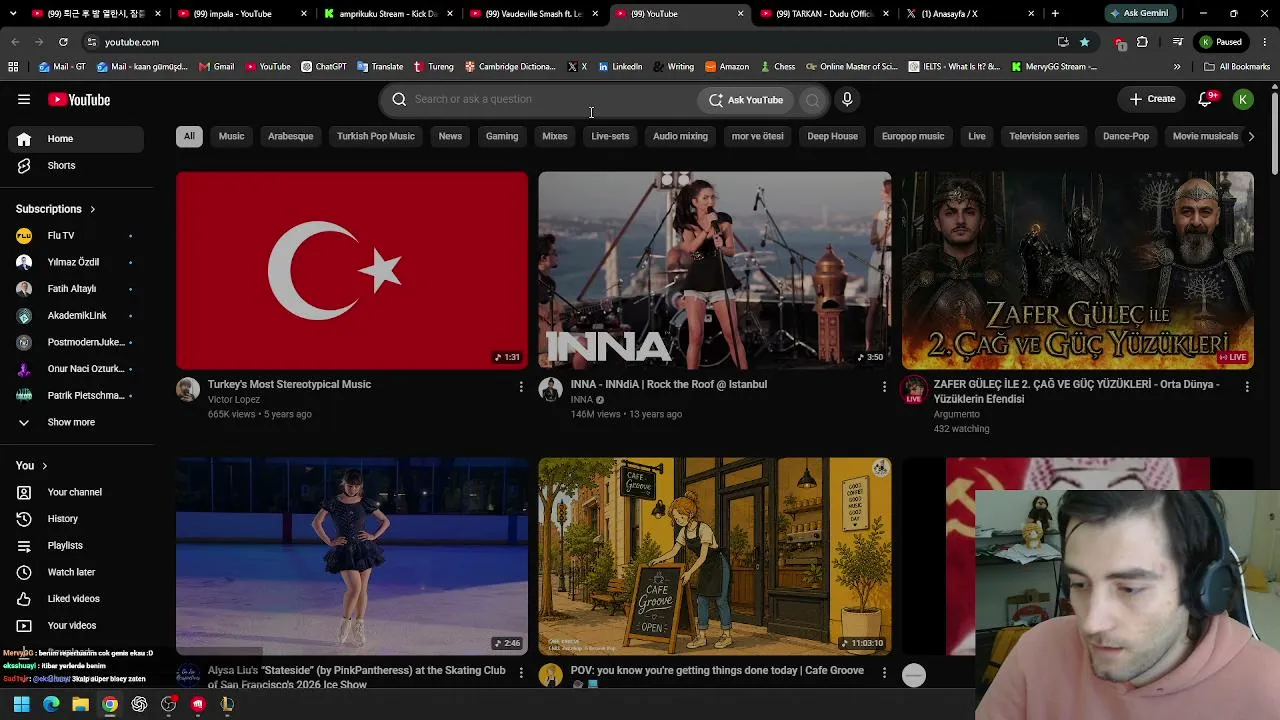Open more actions for ZAFER GÜLEÇ live video
The width and height of the screenshot is (1280, 720).
(x=1247, y=386)
